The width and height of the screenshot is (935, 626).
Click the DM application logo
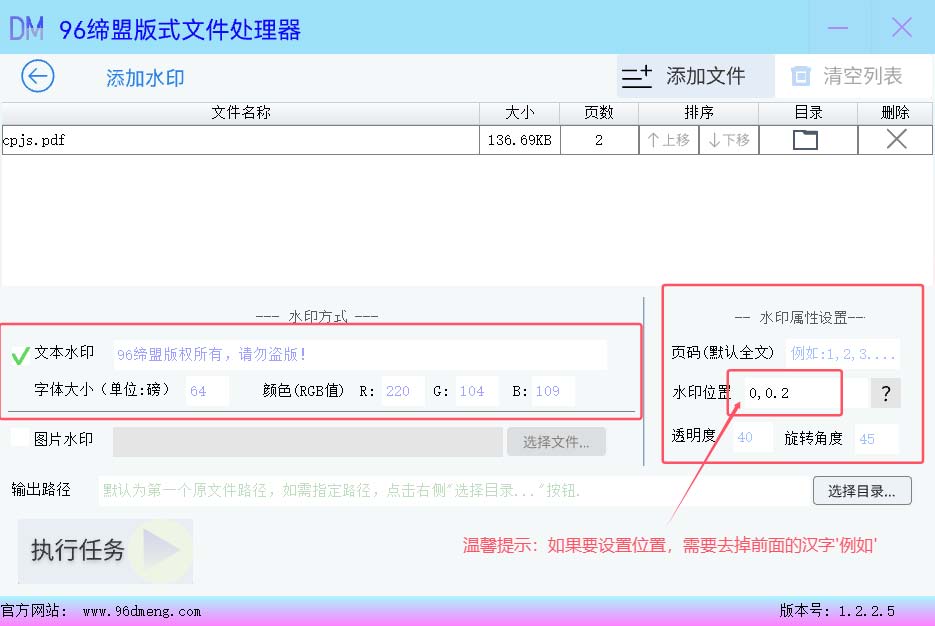click(x=27, y=28)
